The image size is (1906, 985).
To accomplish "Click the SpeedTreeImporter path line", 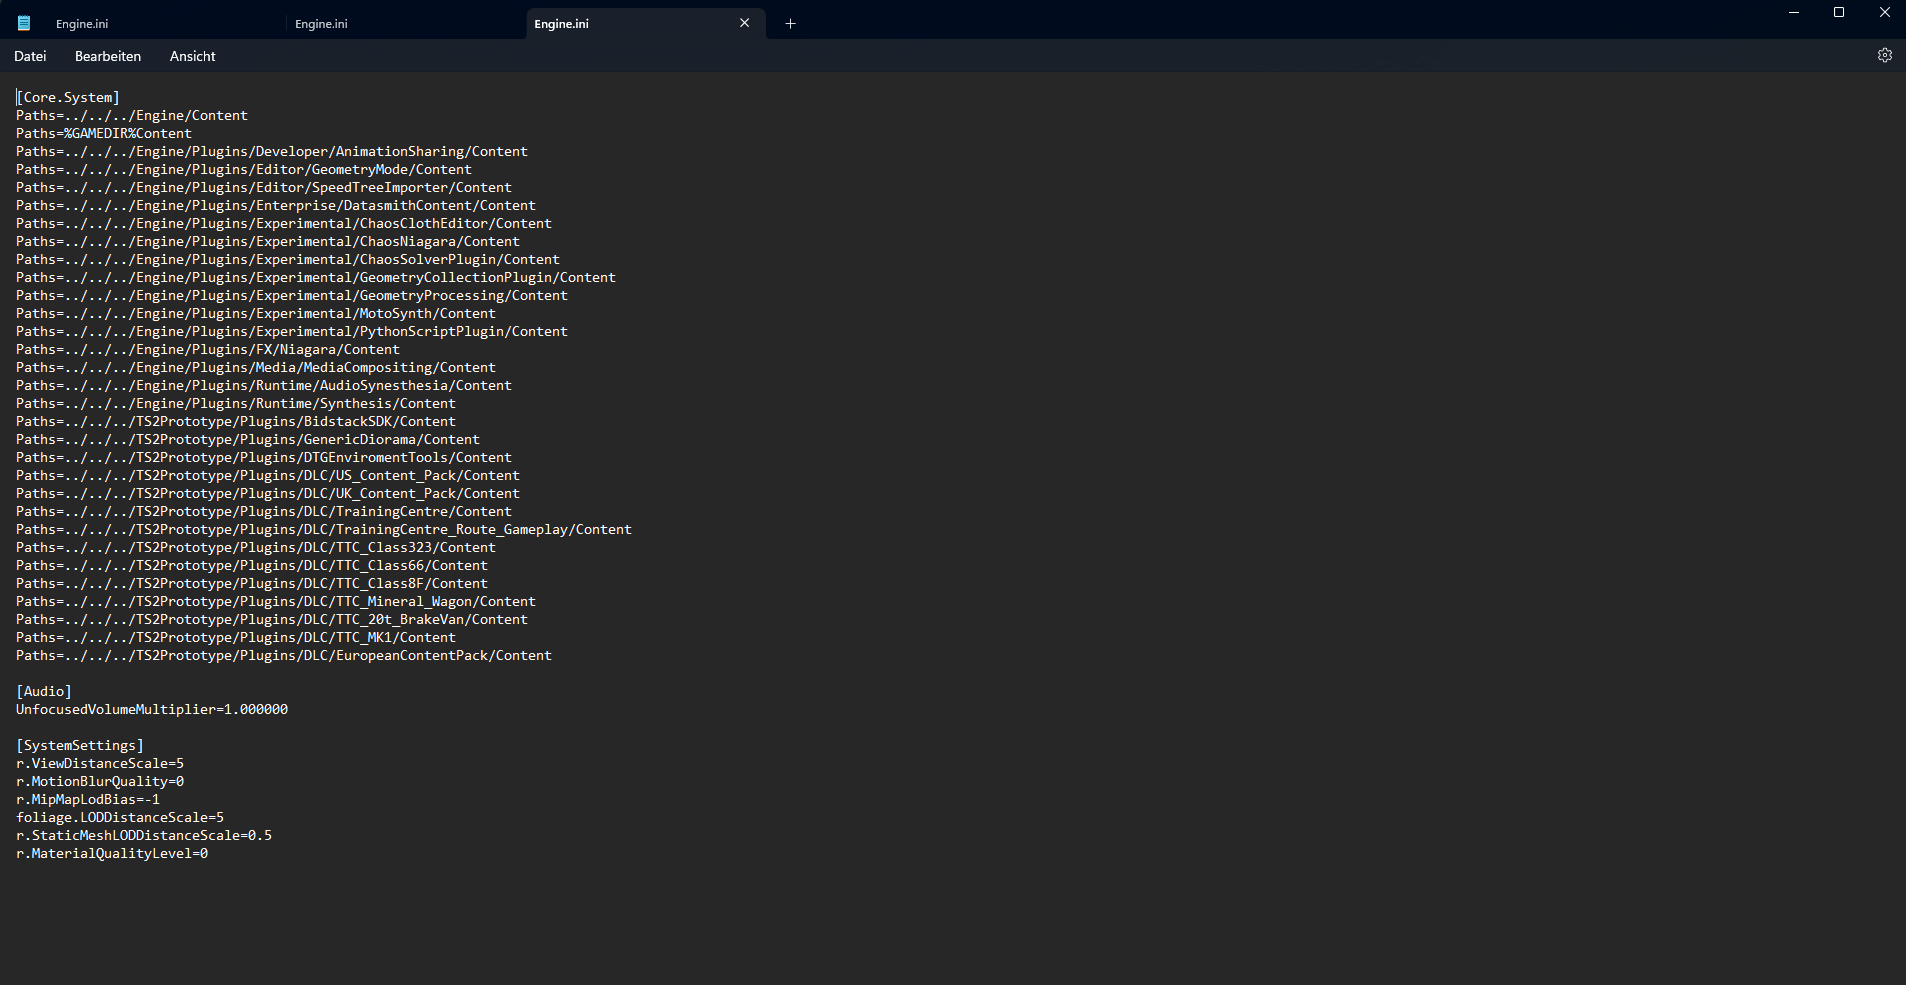I will pos(264,187).
